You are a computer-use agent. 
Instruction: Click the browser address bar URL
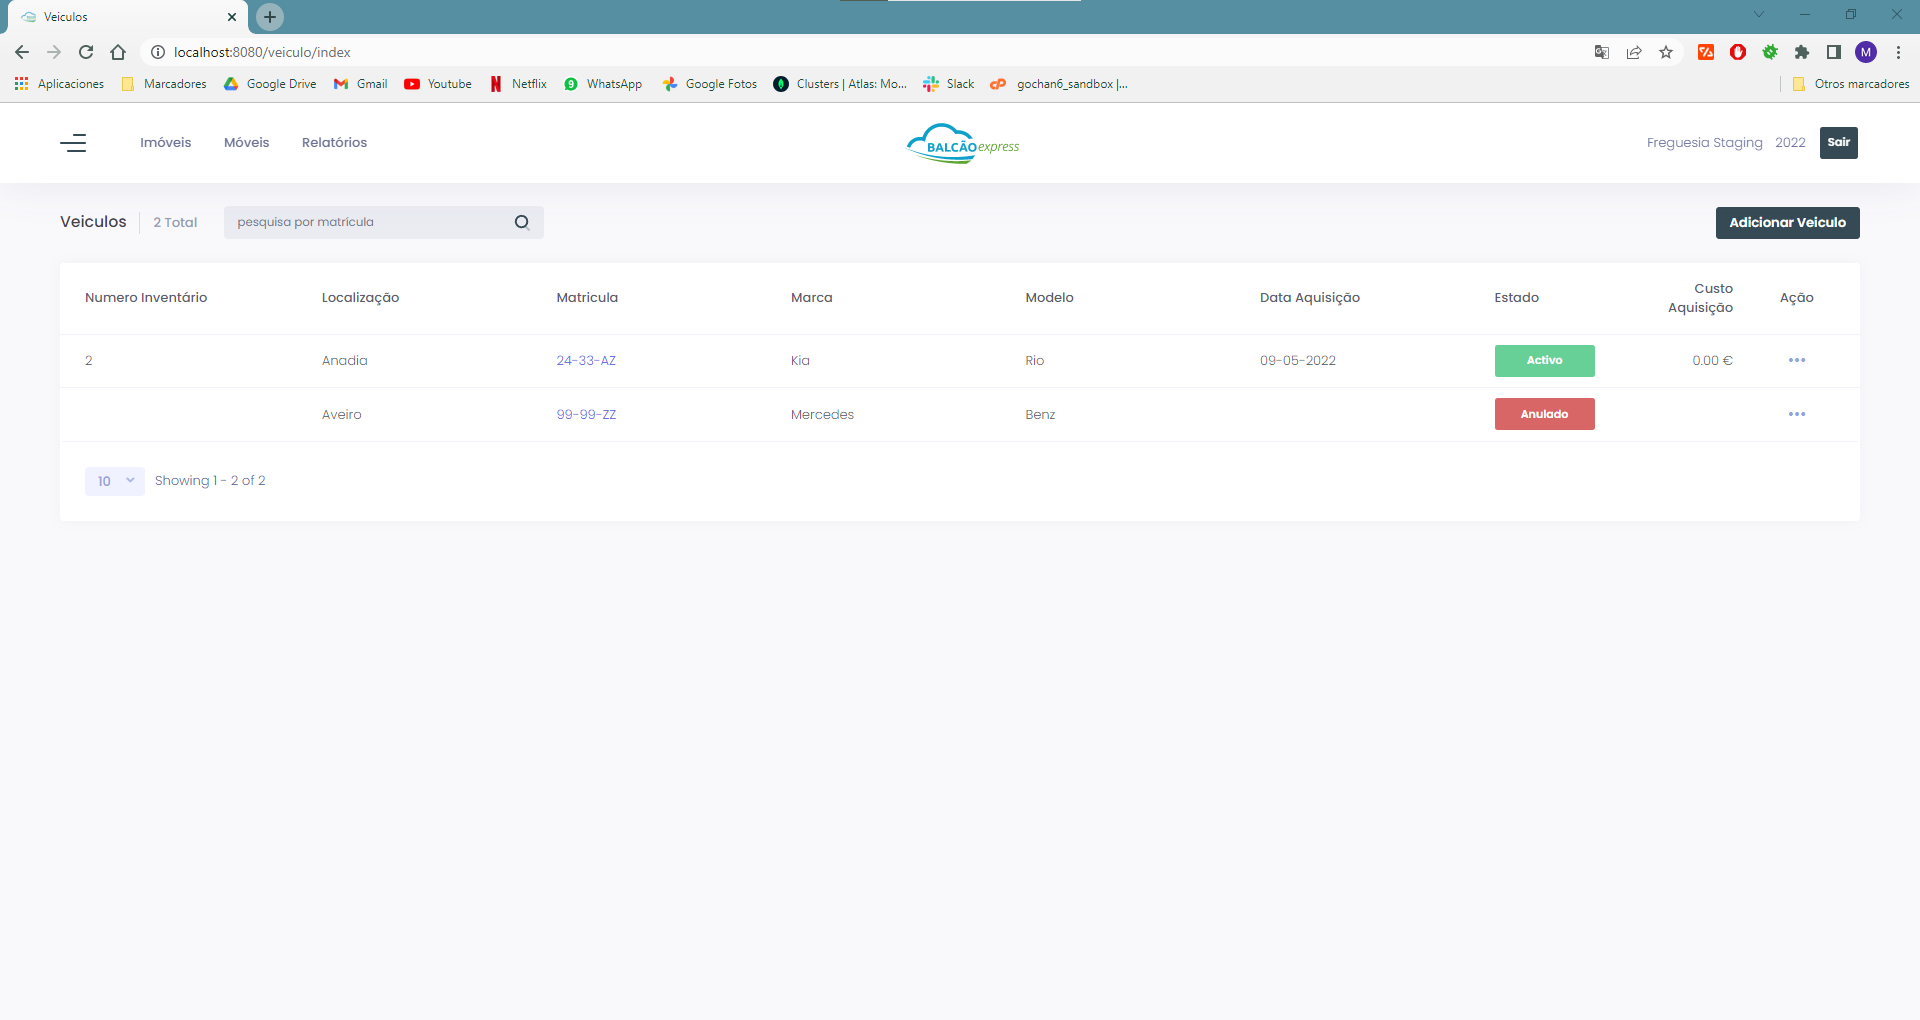click(x=262, y=52)
